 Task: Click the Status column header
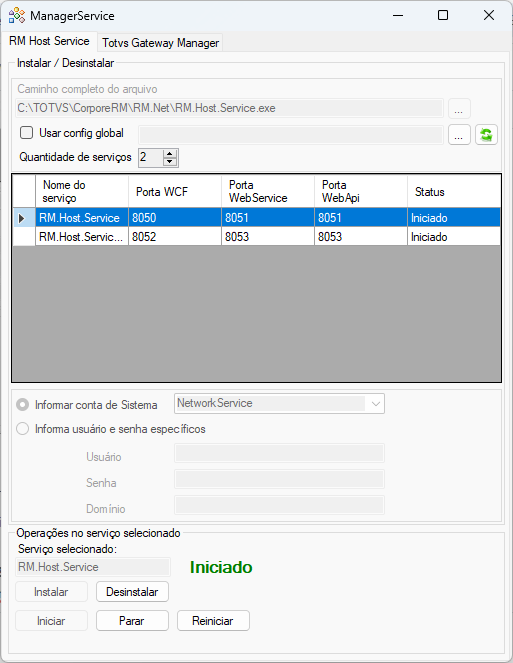pyautogui.click(x=454, y=192)
